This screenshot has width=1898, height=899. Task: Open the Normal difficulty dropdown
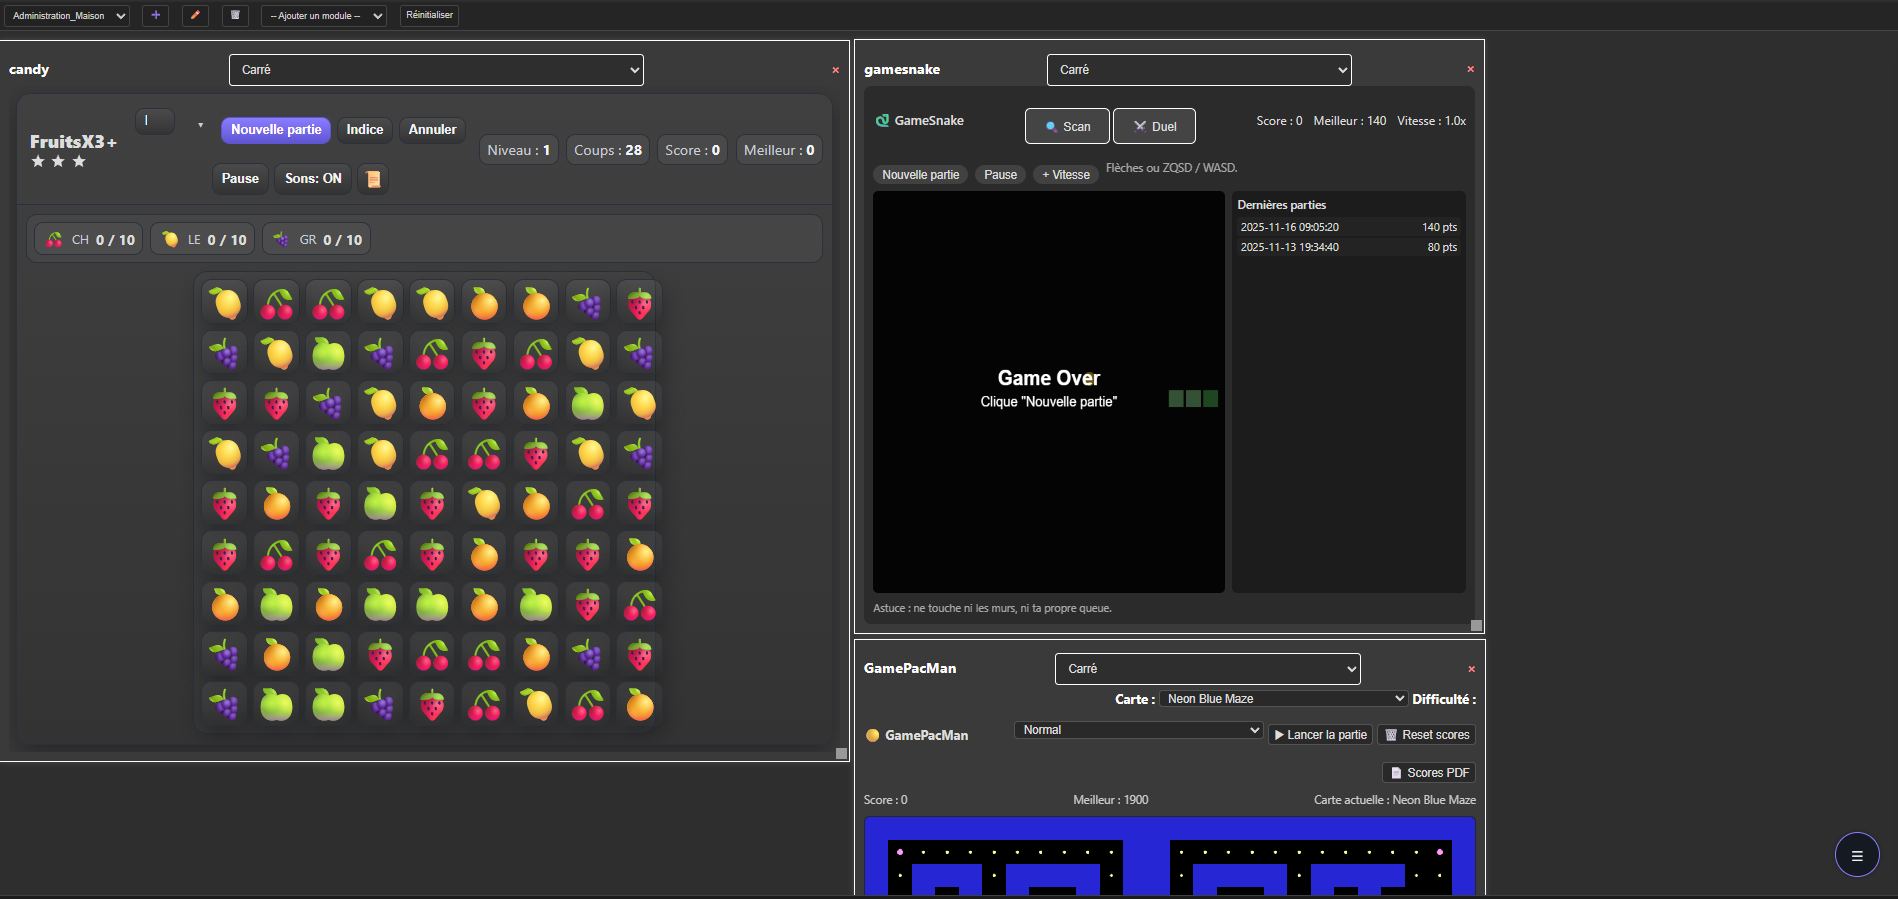[x=1138, y=730]
